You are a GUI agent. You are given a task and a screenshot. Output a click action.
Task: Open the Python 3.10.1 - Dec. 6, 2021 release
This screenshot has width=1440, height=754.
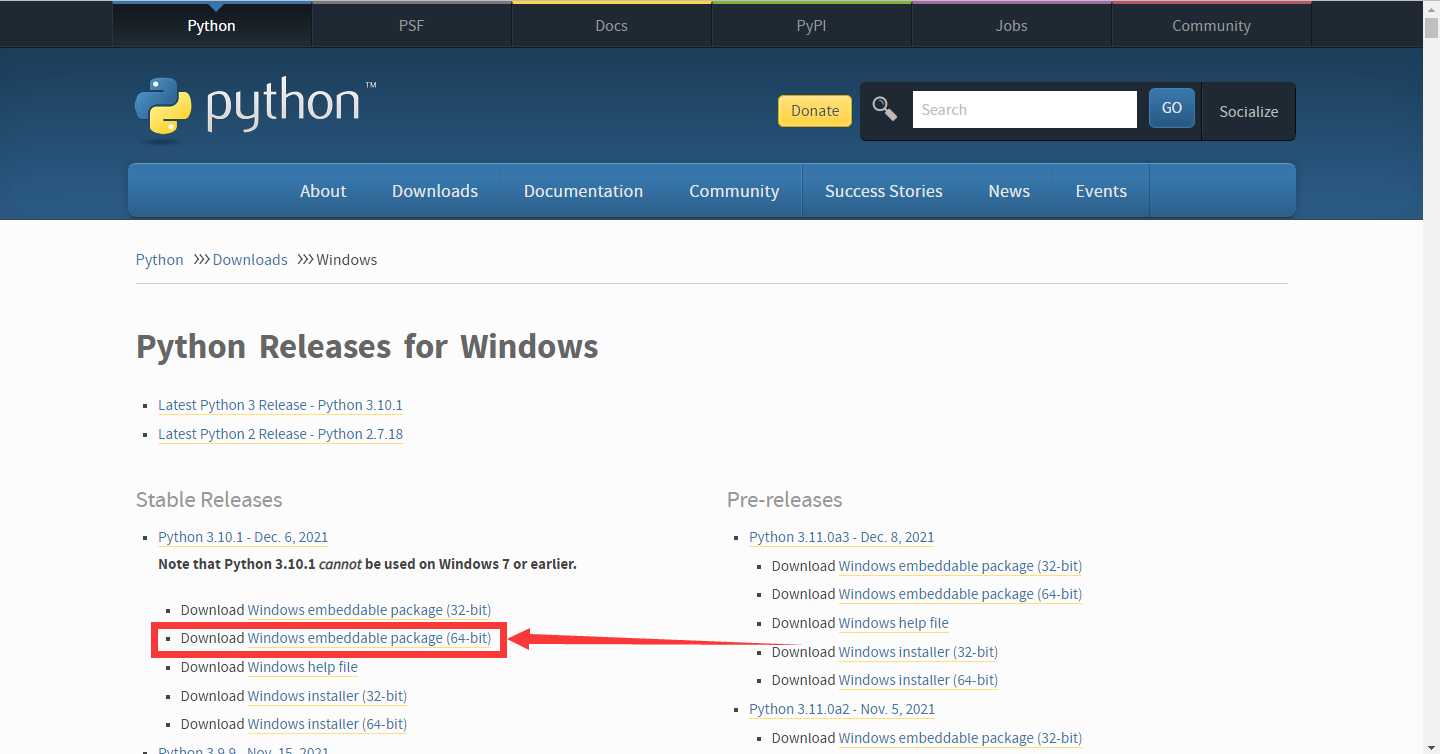click(x=243, y=537)
